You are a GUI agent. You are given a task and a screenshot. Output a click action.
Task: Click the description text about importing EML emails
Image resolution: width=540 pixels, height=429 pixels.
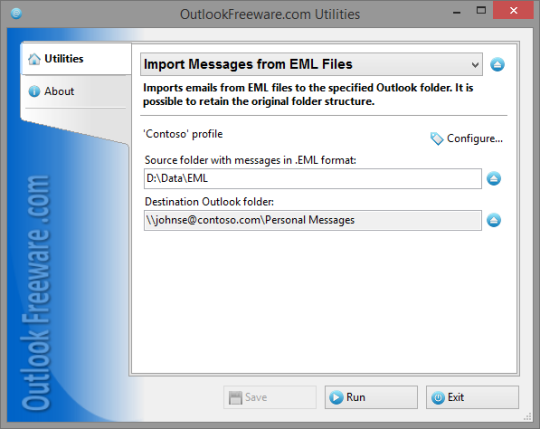(308, 94)
